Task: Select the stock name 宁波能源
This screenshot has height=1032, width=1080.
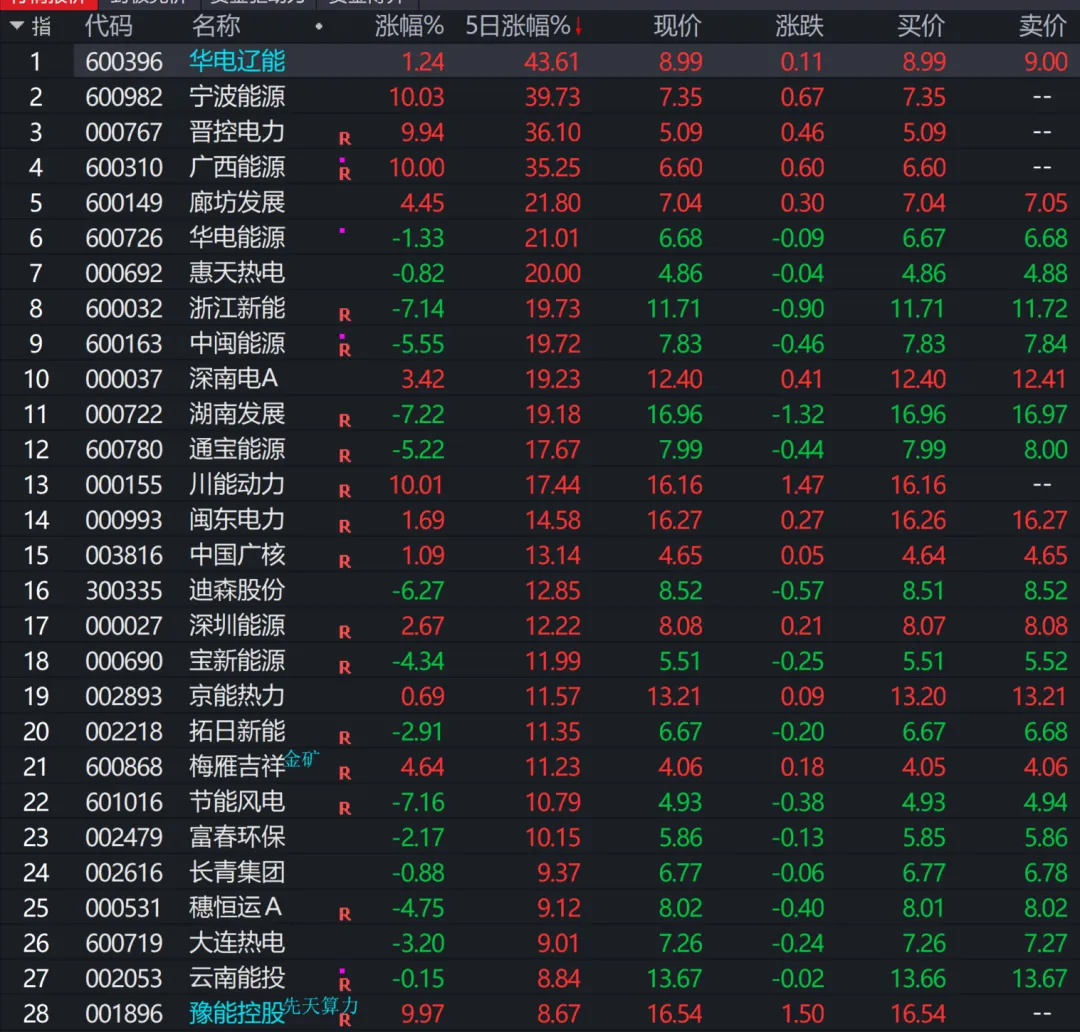Action: 237,96
